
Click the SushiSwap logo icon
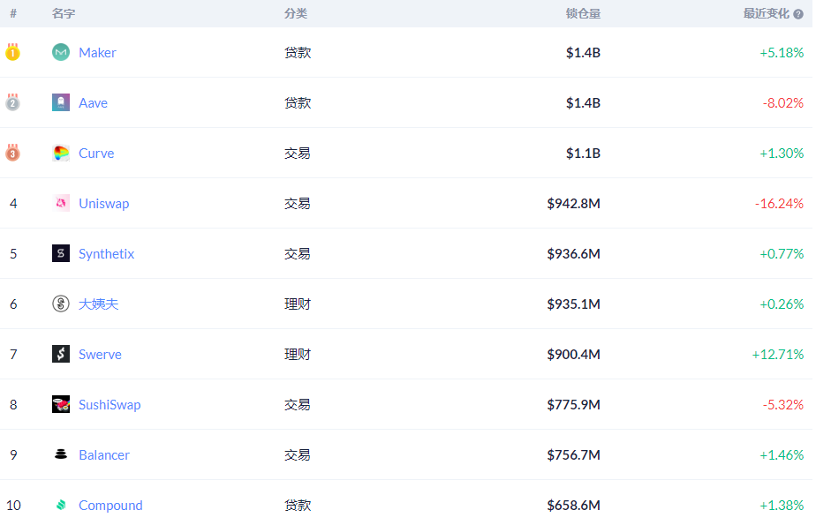61,404
